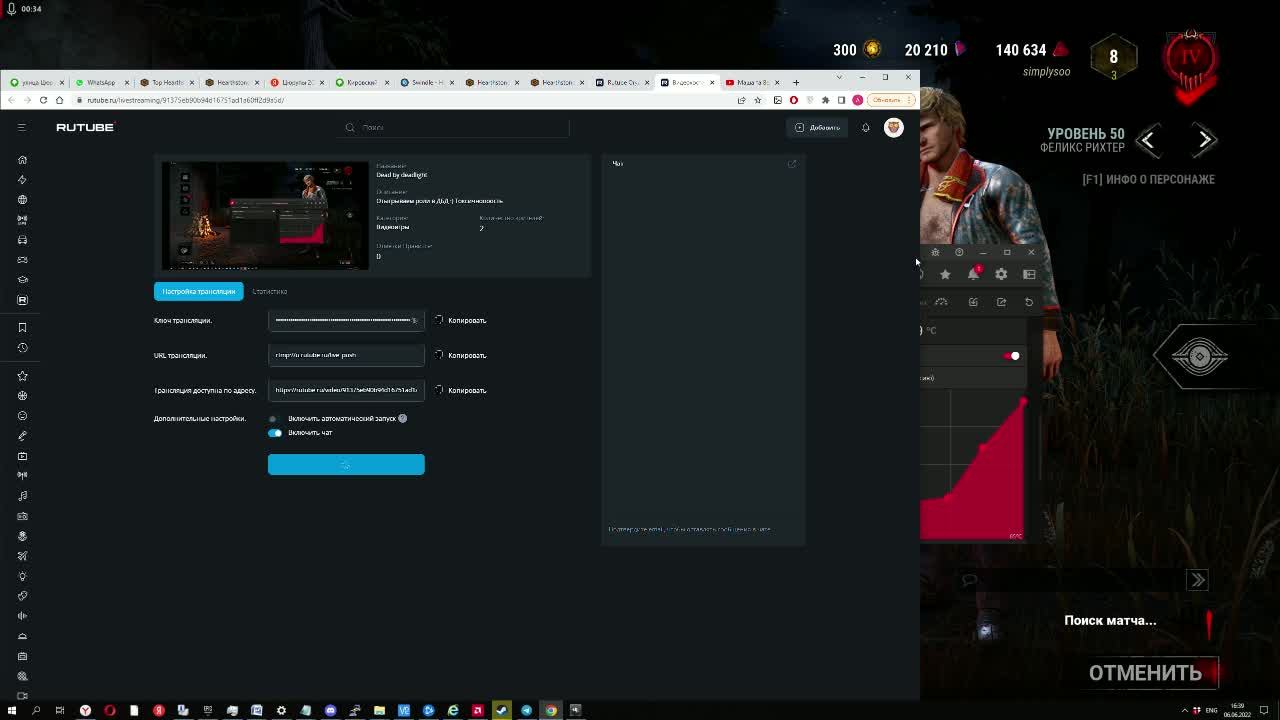Reload the page in Chrome
This screenshot has width=1280, height=720.
[x=43, y=100]
